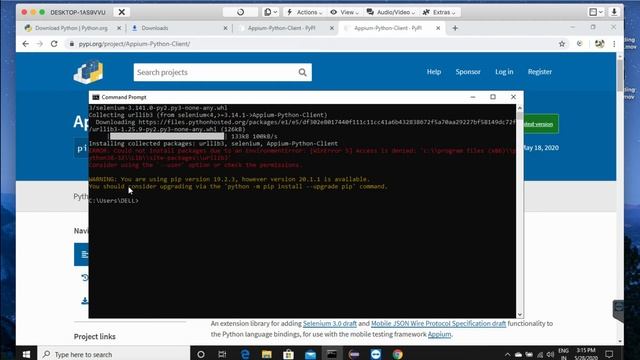Open File Explorer from taskbar

267,354
